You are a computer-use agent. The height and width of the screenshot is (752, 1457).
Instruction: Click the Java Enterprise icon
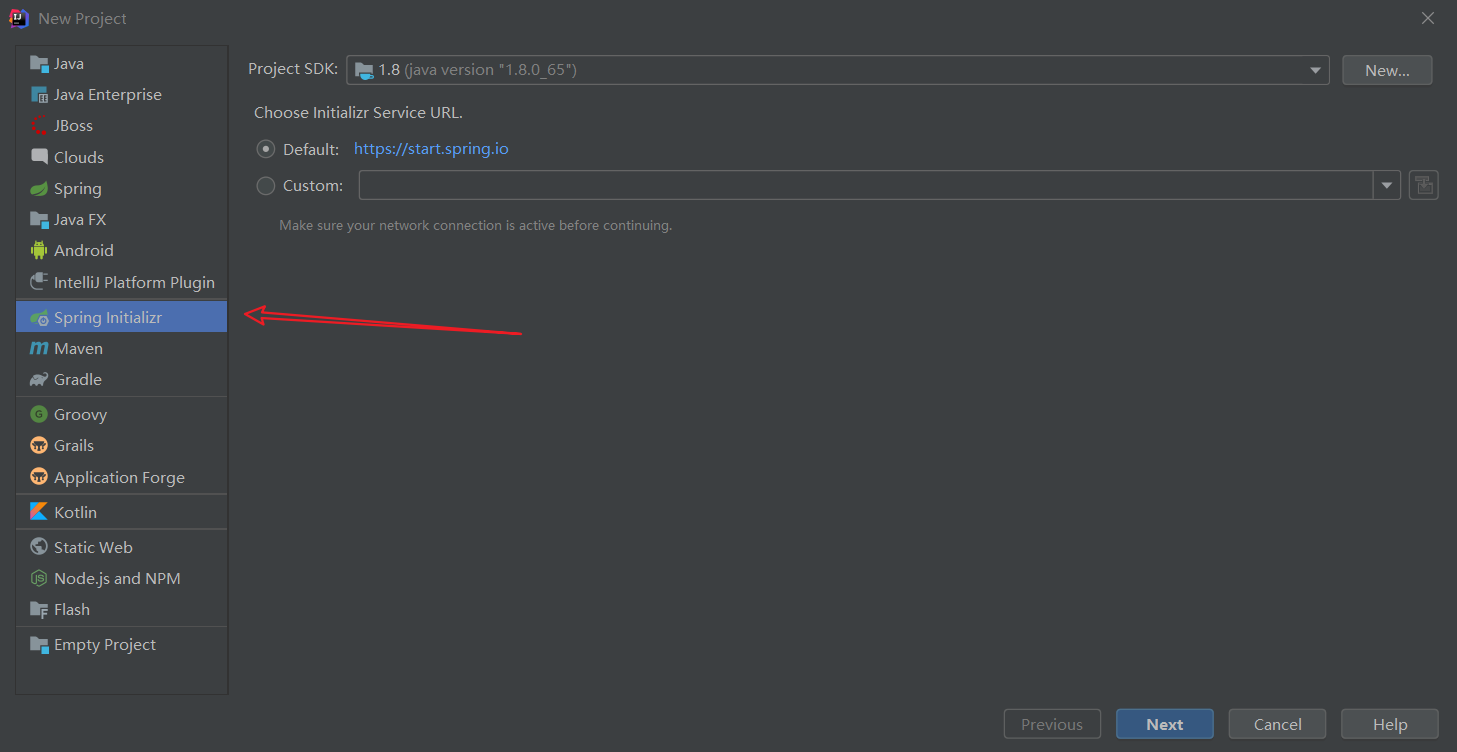coord(39,95)
